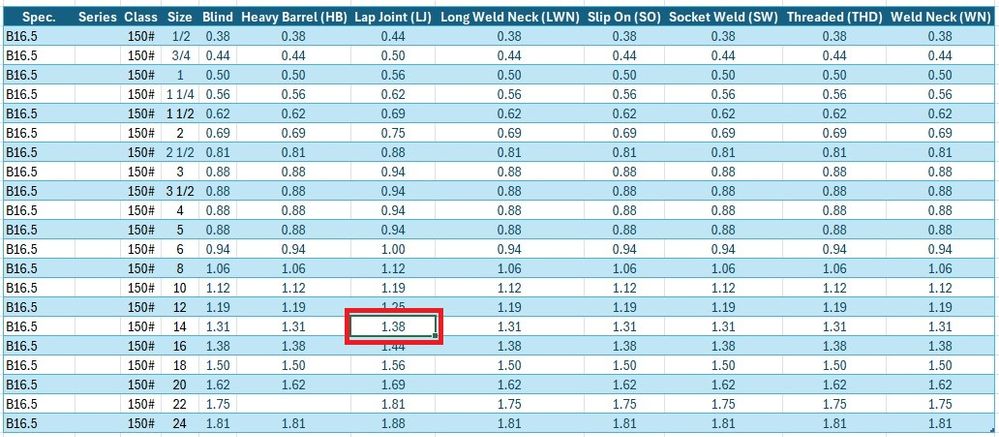
Task: Click Weld Neck value 0.44 for size 3/4
Action: [x=940, y=56]
